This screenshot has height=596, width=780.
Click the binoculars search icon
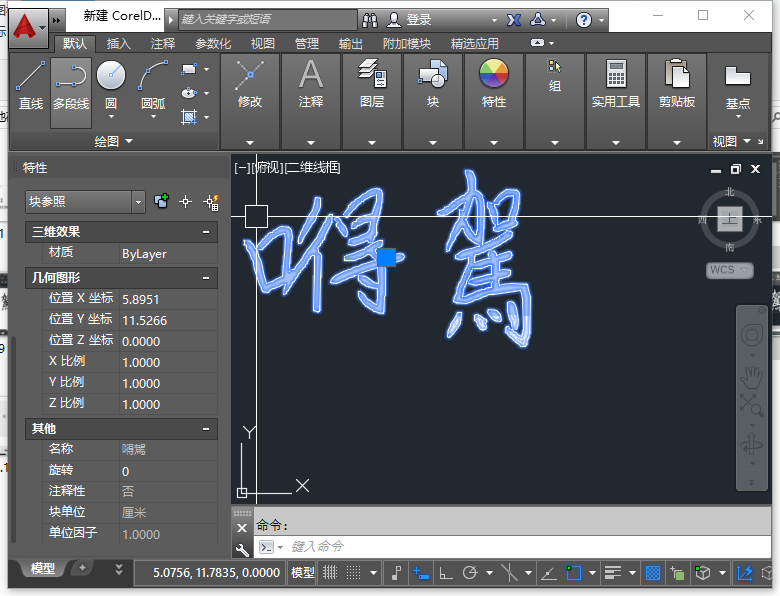(x=370, y=20)
